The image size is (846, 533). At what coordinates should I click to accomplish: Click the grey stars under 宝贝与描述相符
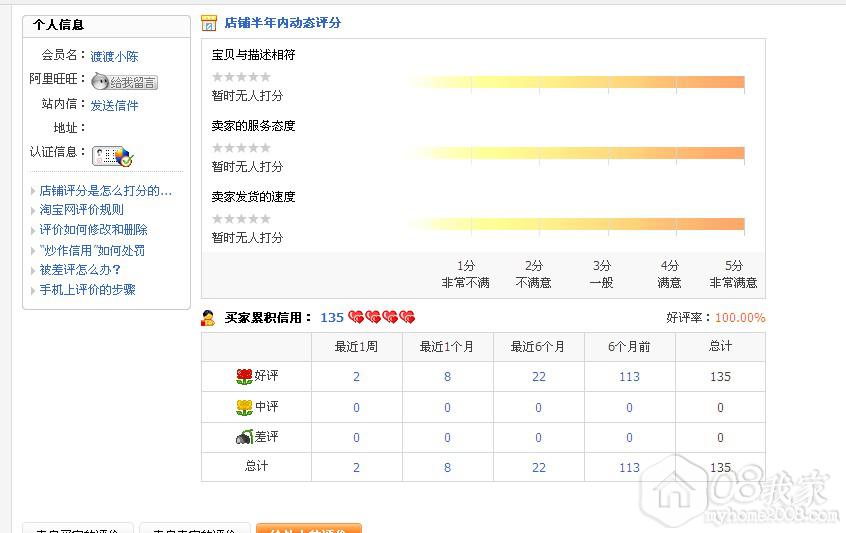241,77
